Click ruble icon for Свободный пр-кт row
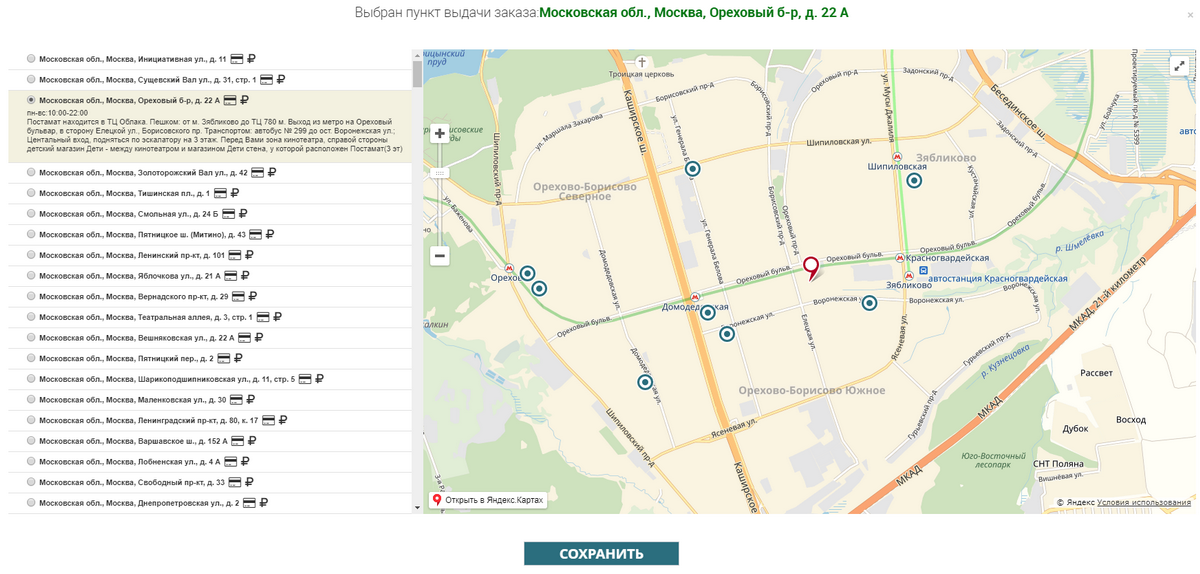The image size is (1200, 574). [249, 482]
